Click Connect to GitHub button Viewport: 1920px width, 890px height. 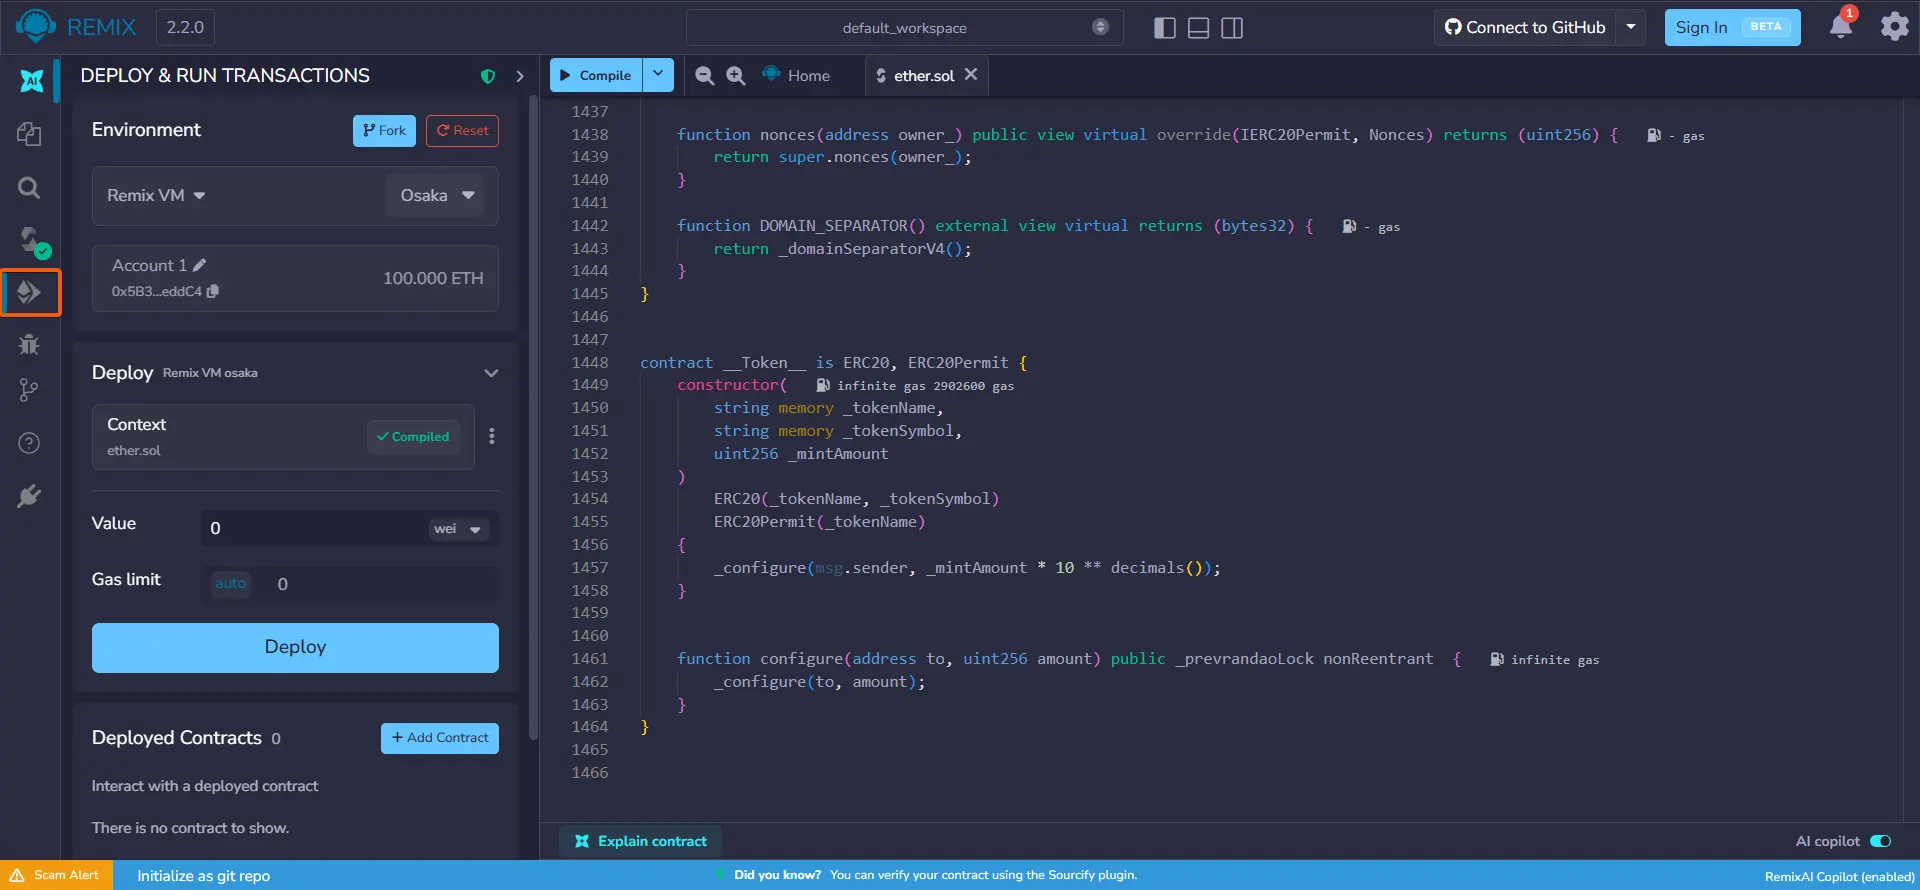[1525, 27]
